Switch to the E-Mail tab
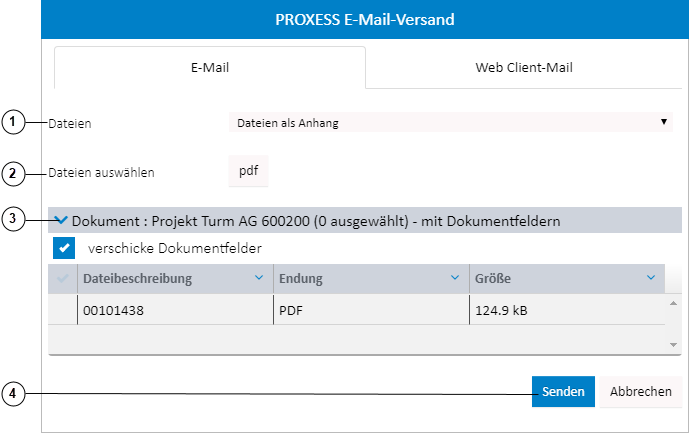 coord(210,68)
